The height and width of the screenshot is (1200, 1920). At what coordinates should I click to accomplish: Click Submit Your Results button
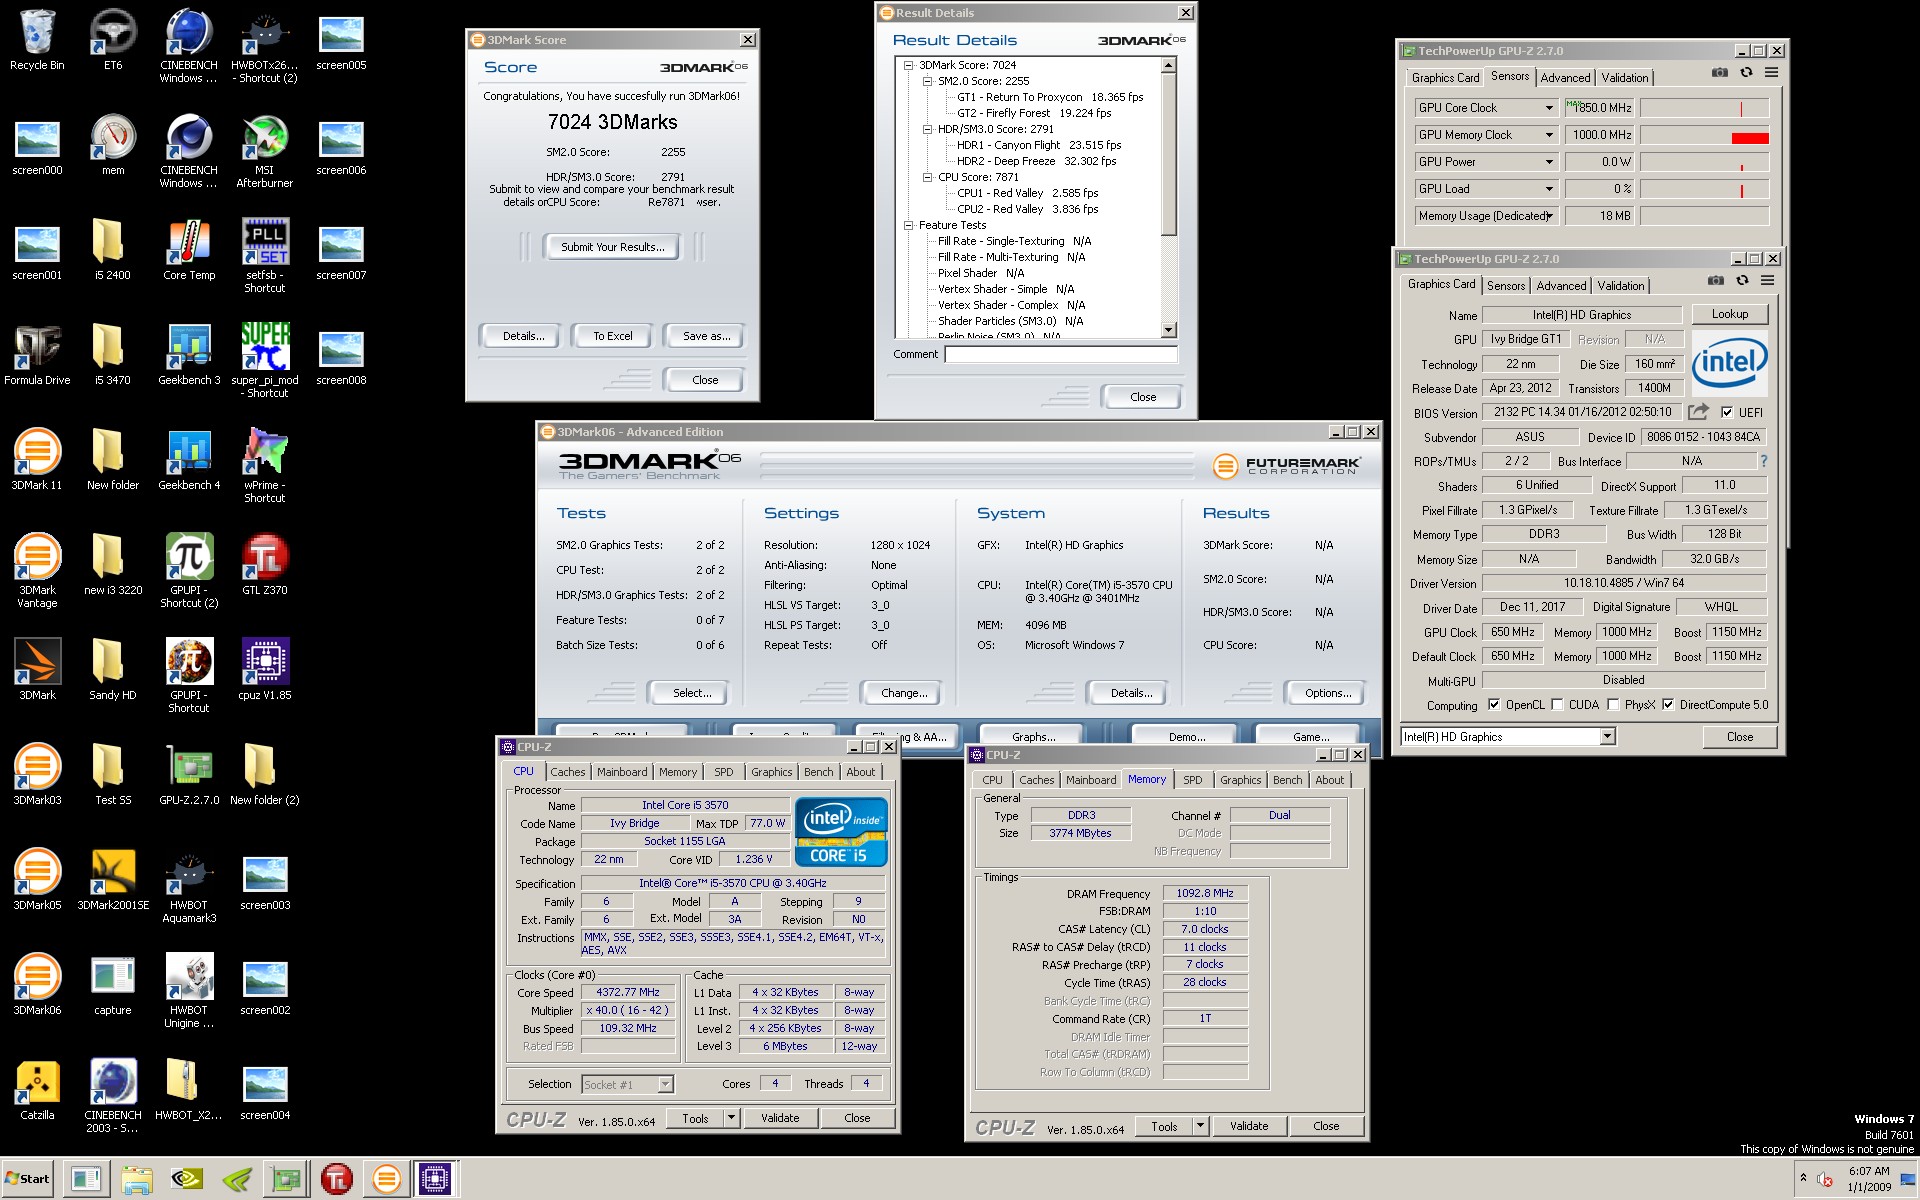click(612, 247)
